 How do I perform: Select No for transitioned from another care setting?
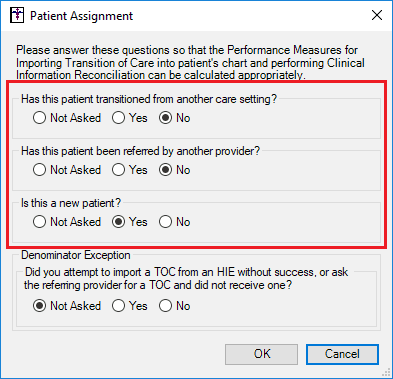pos(174,118)
